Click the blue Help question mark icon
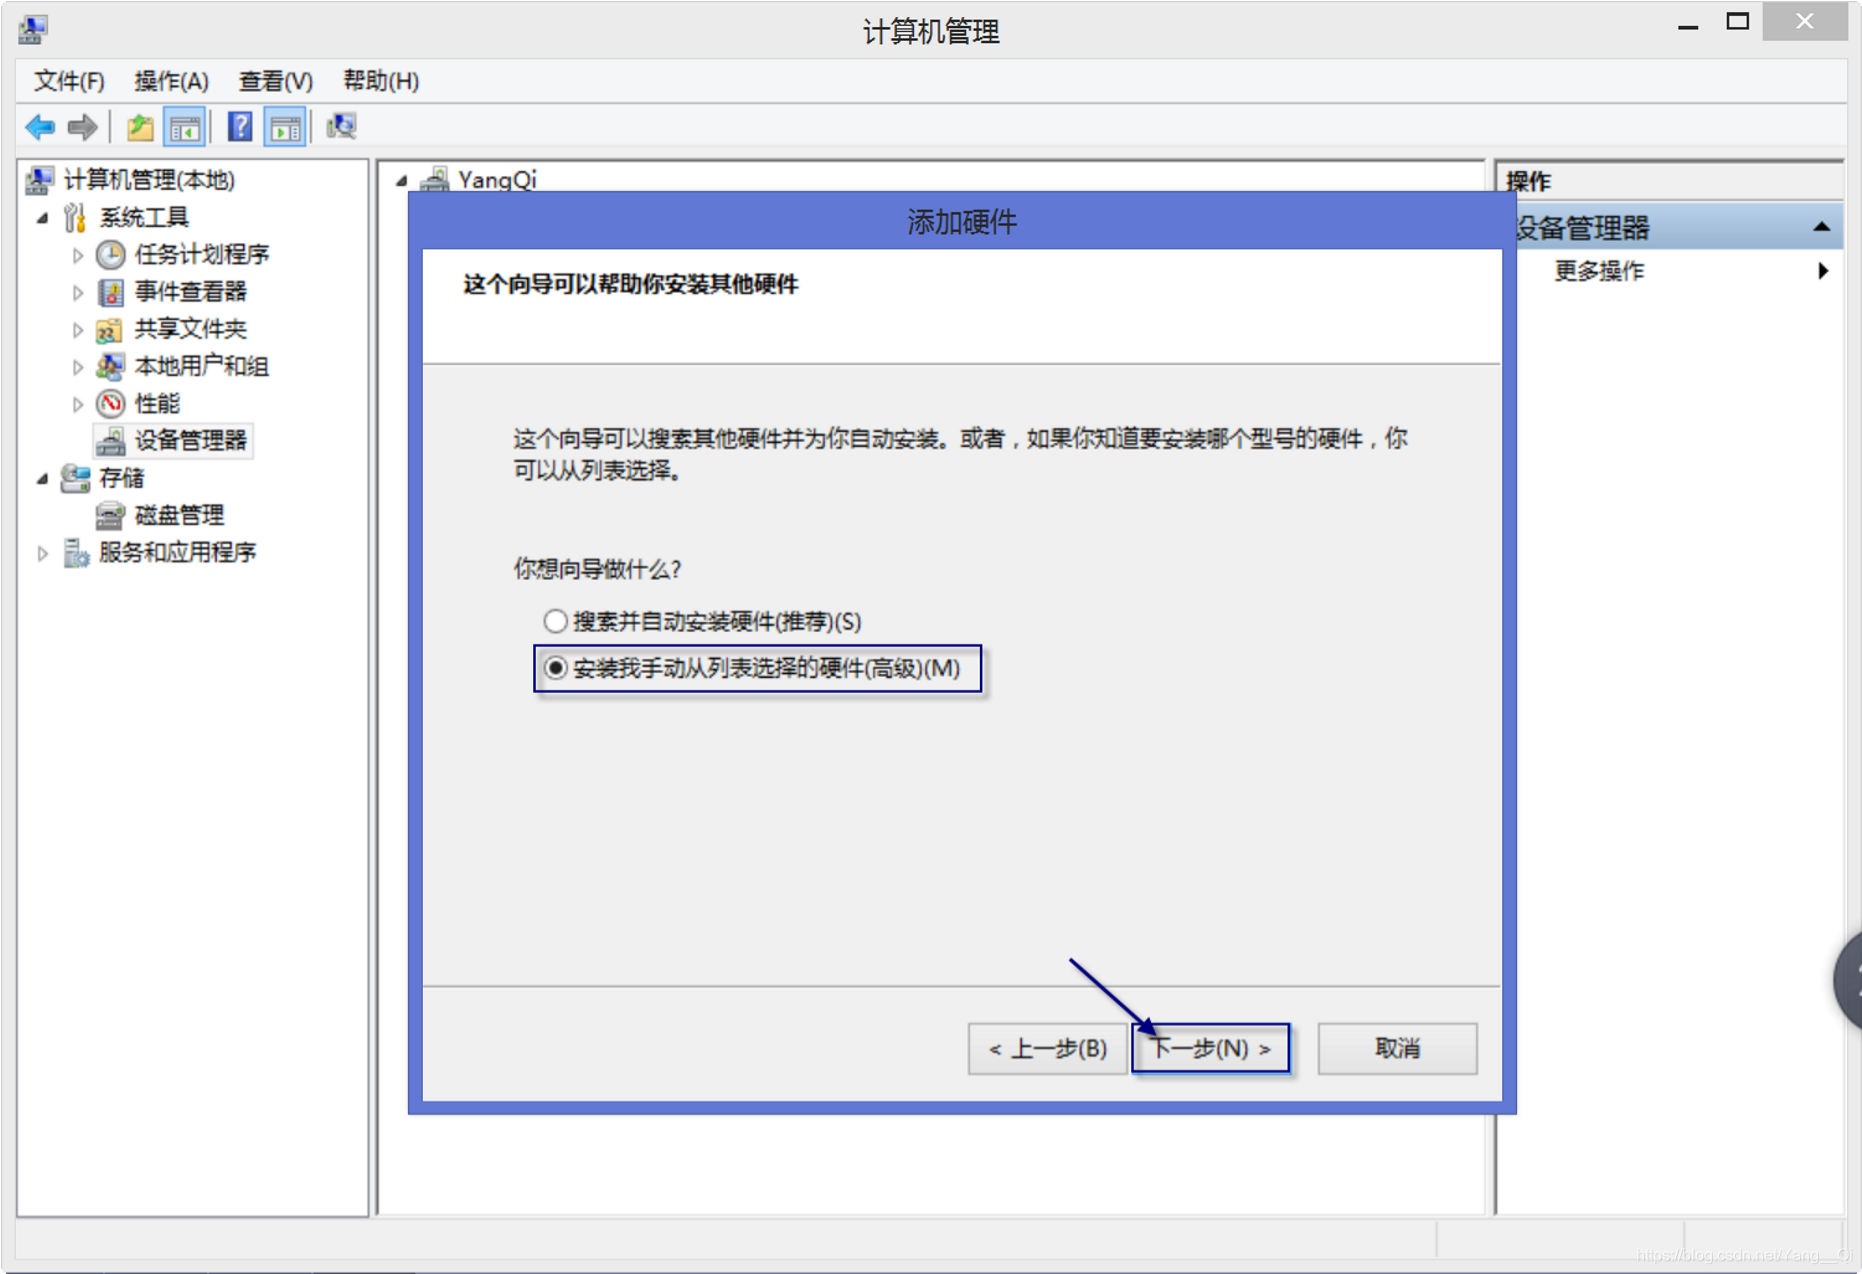 pyautogui.click(x=240, y=127)
